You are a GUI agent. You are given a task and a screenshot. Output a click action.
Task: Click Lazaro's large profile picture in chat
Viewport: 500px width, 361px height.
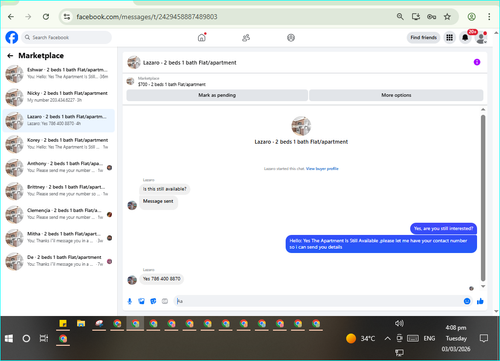[301, 126]
